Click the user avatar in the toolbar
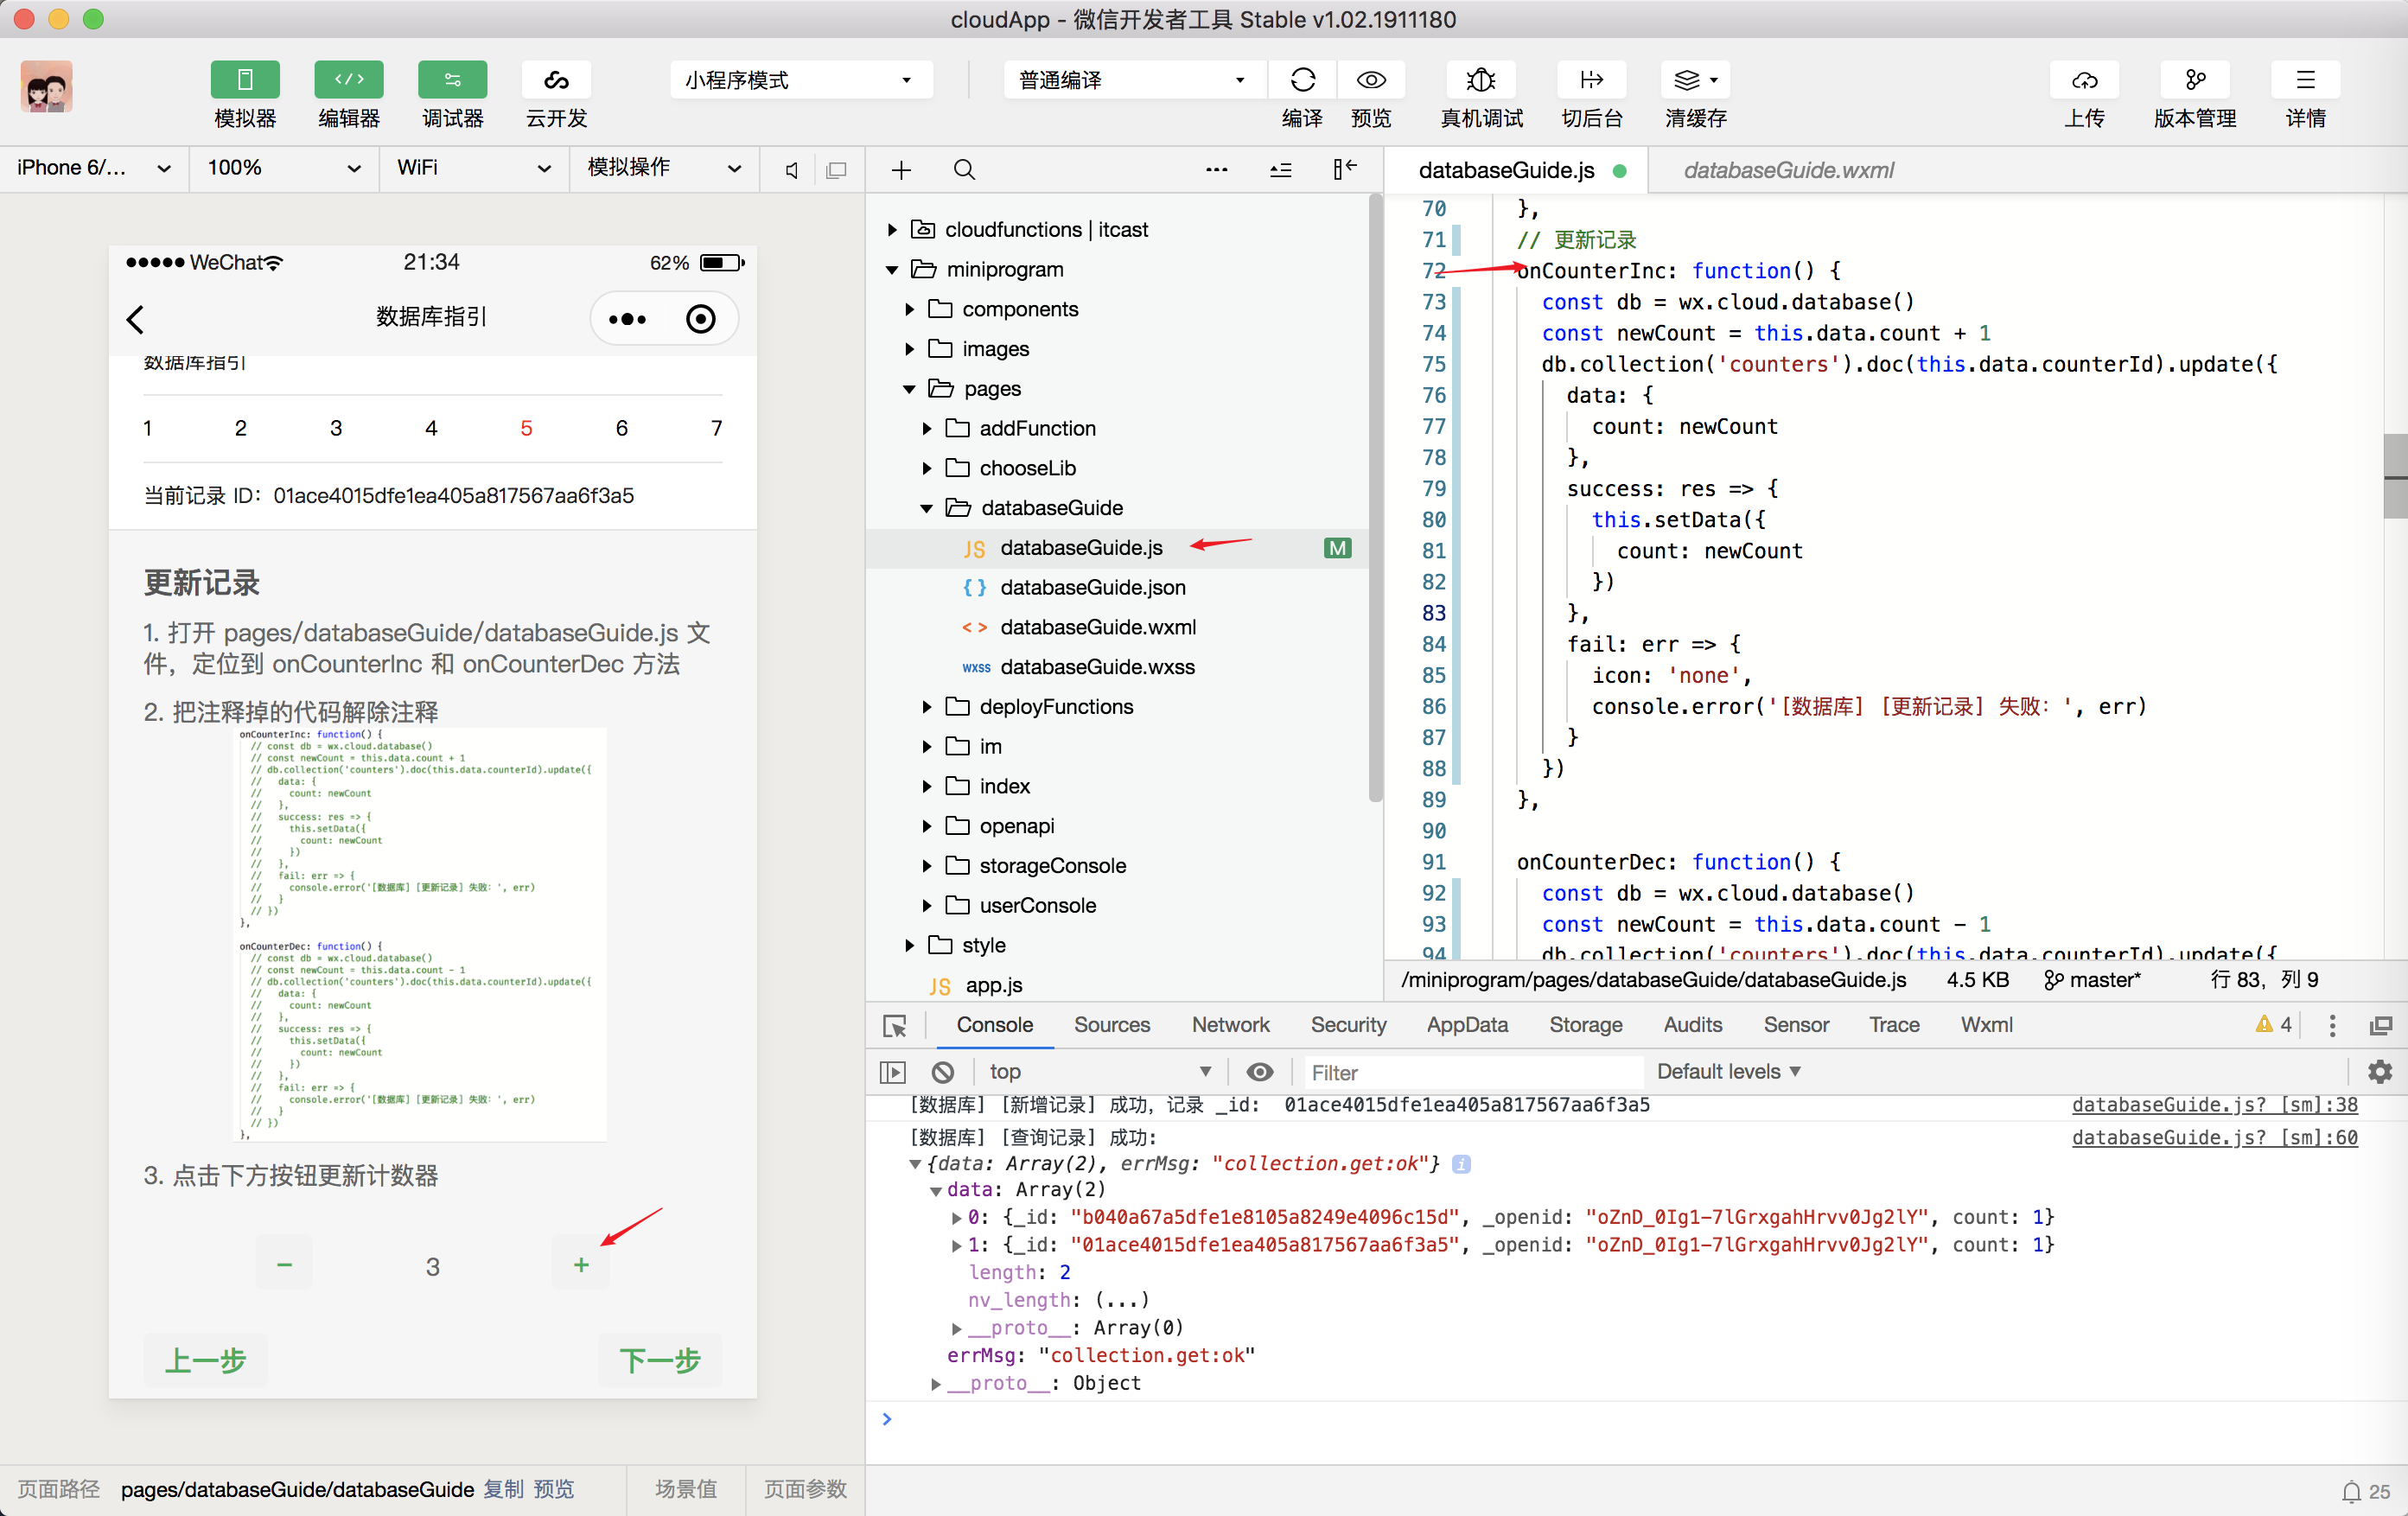 (x=46, y=86)
